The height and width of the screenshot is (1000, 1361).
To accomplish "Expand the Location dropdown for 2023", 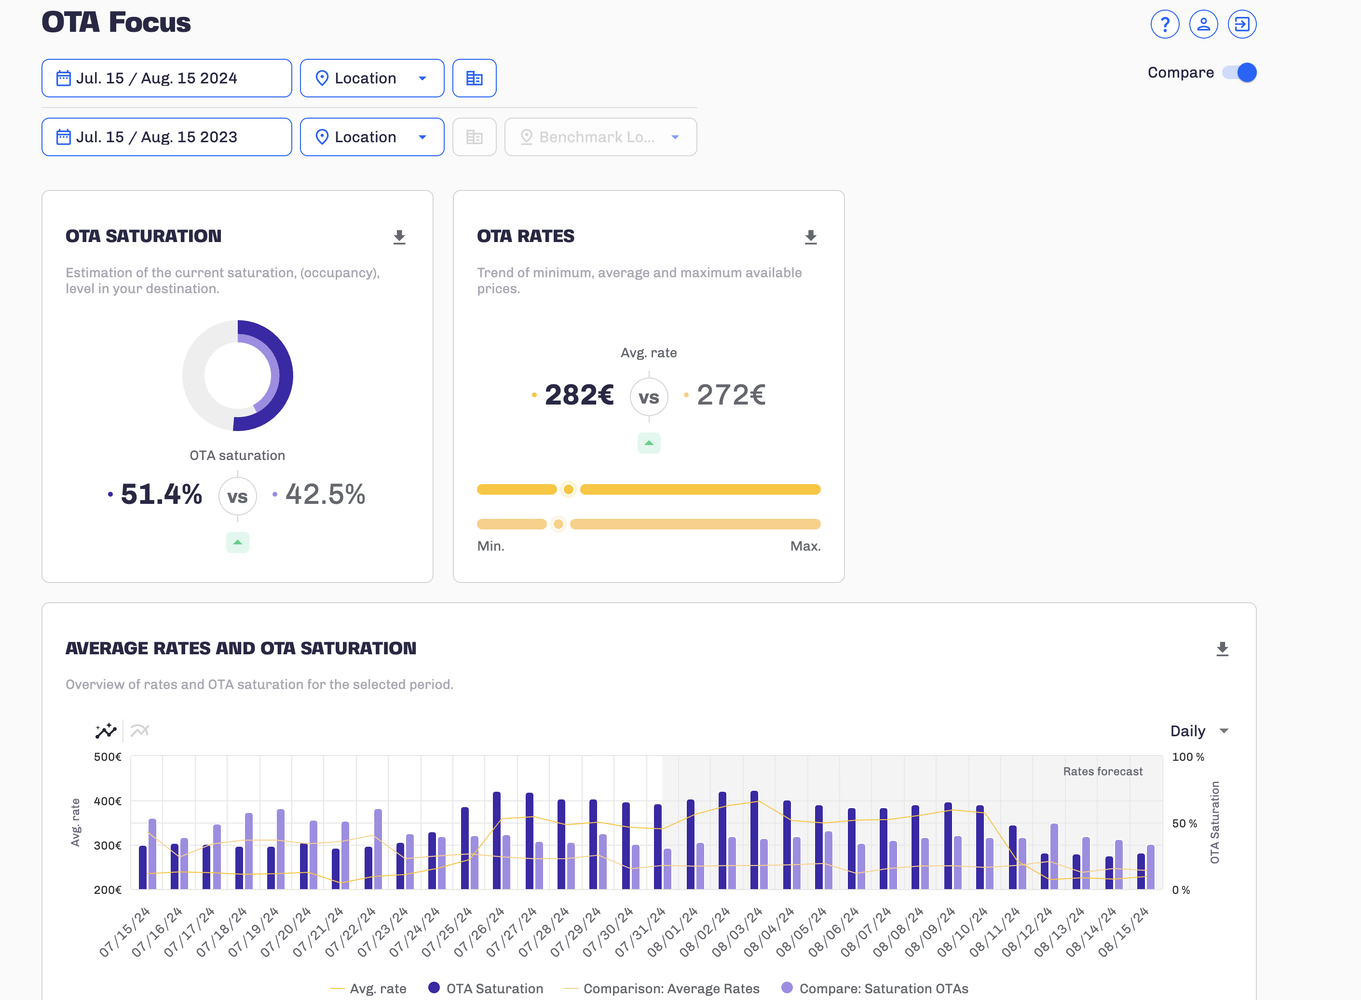I will pyautogui.click(x=372, y=137).
